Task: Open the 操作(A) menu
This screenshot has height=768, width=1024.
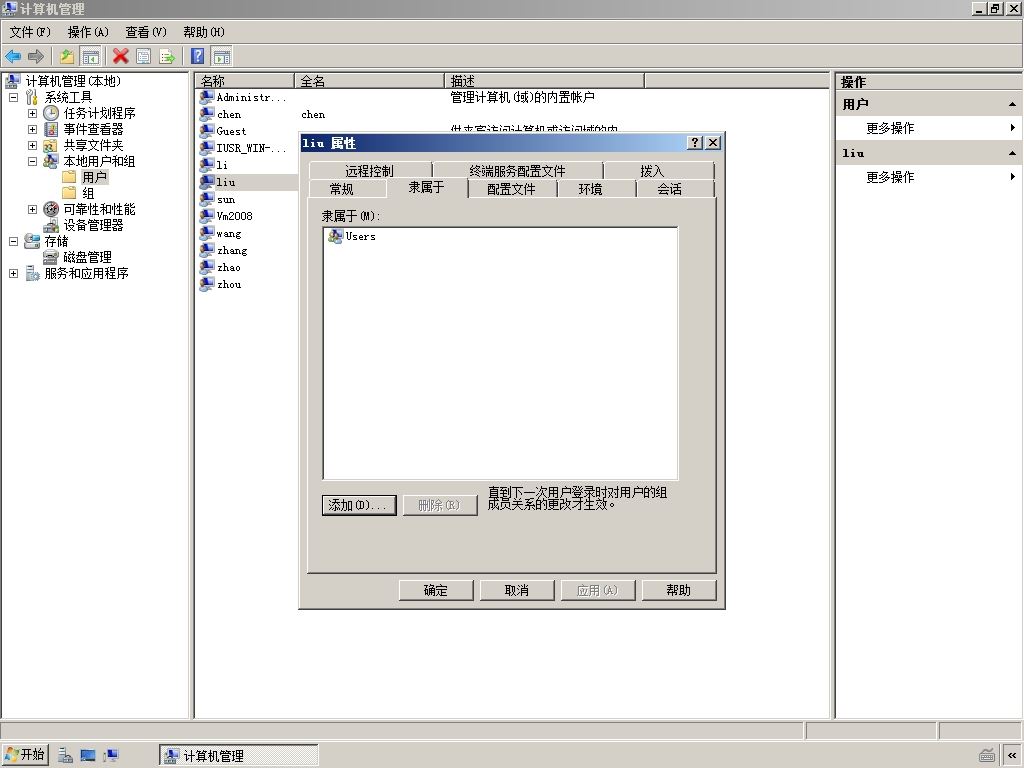Action: click(x=88, y=32)
